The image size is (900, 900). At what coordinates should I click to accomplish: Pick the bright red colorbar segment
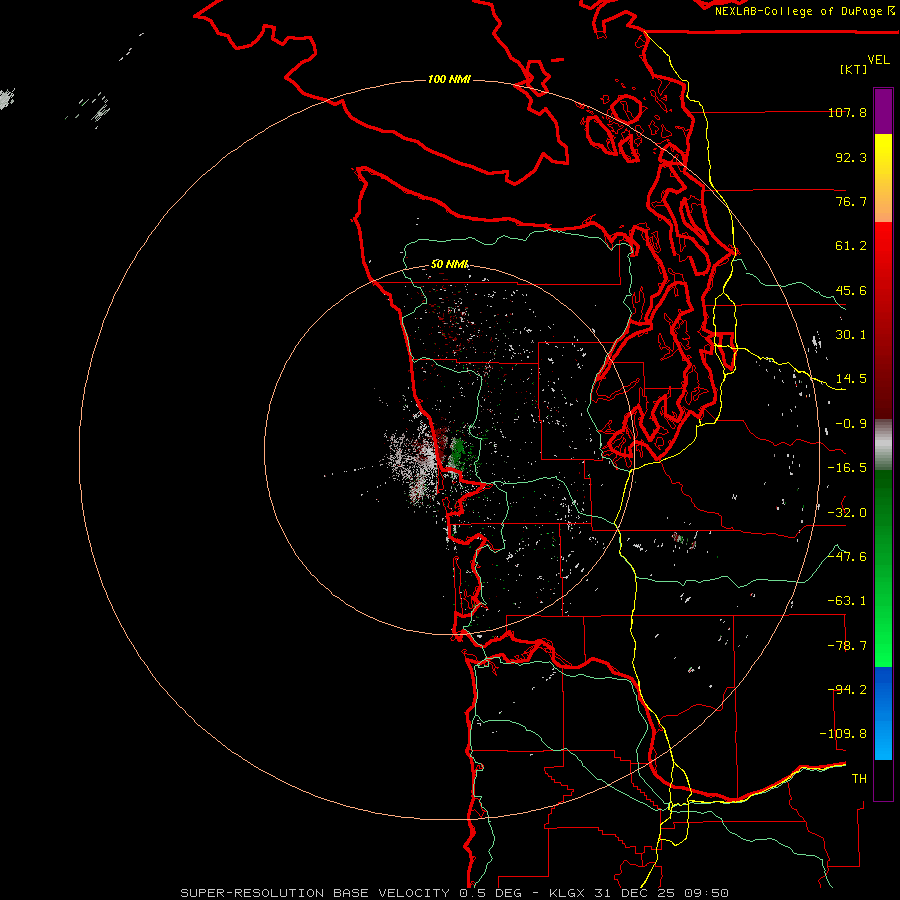tap(883, 247)
